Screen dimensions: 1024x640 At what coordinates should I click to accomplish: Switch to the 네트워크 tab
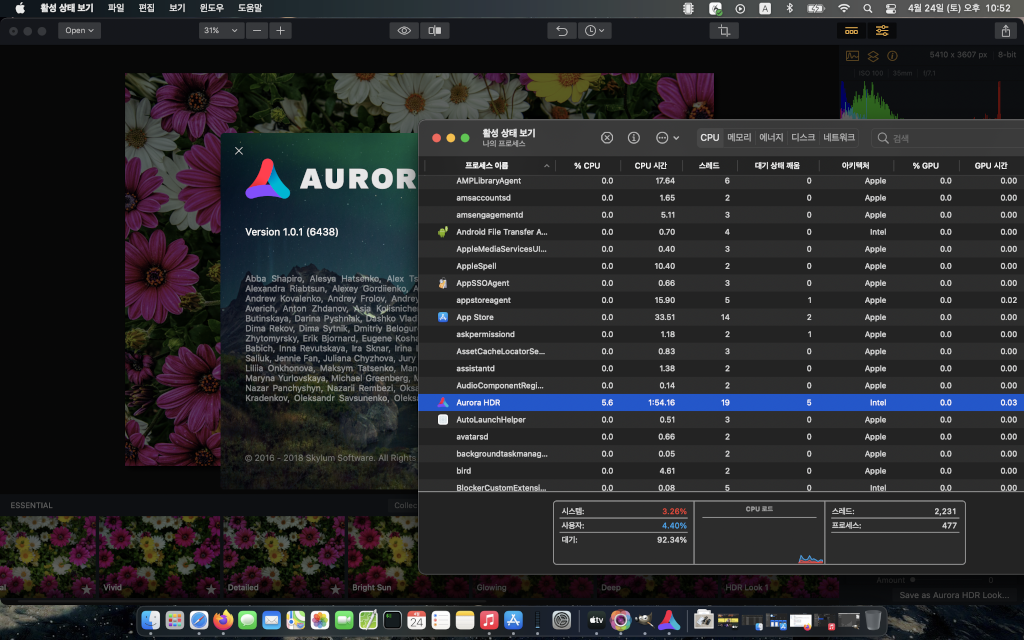[839, 138]
